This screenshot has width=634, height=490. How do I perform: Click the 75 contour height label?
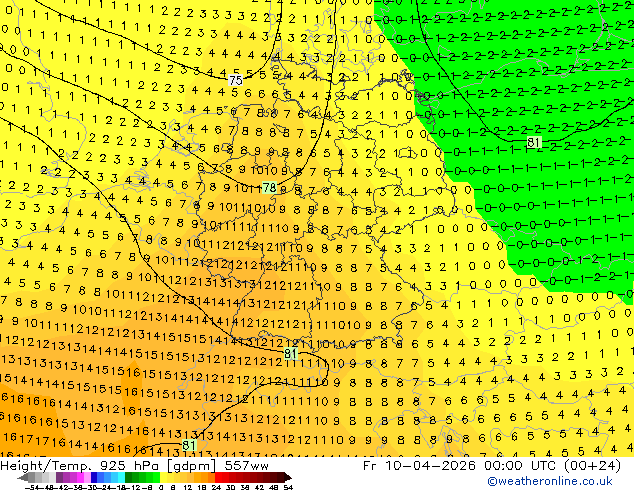click(235, 80)
